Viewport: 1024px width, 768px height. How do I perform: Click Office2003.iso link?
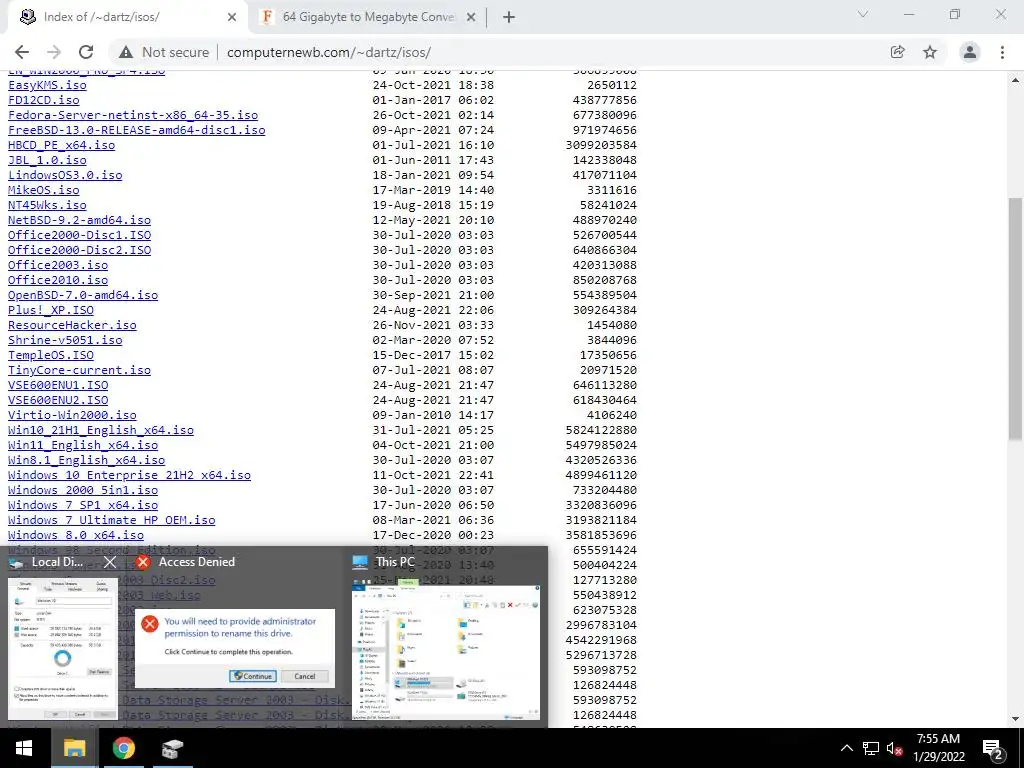click(57, 265)
